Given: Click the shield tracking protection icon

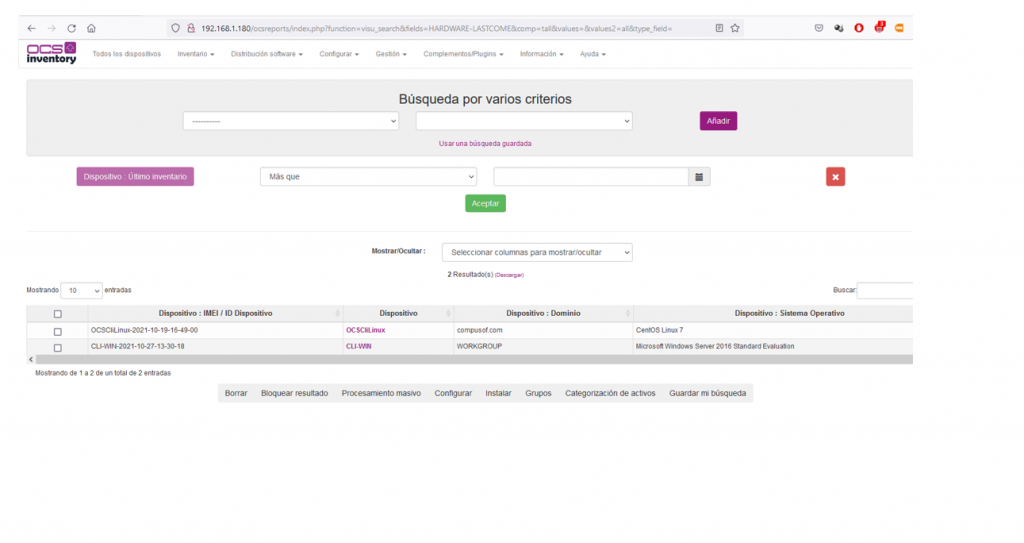Looking at the screenshot, I should pos(176,28).
